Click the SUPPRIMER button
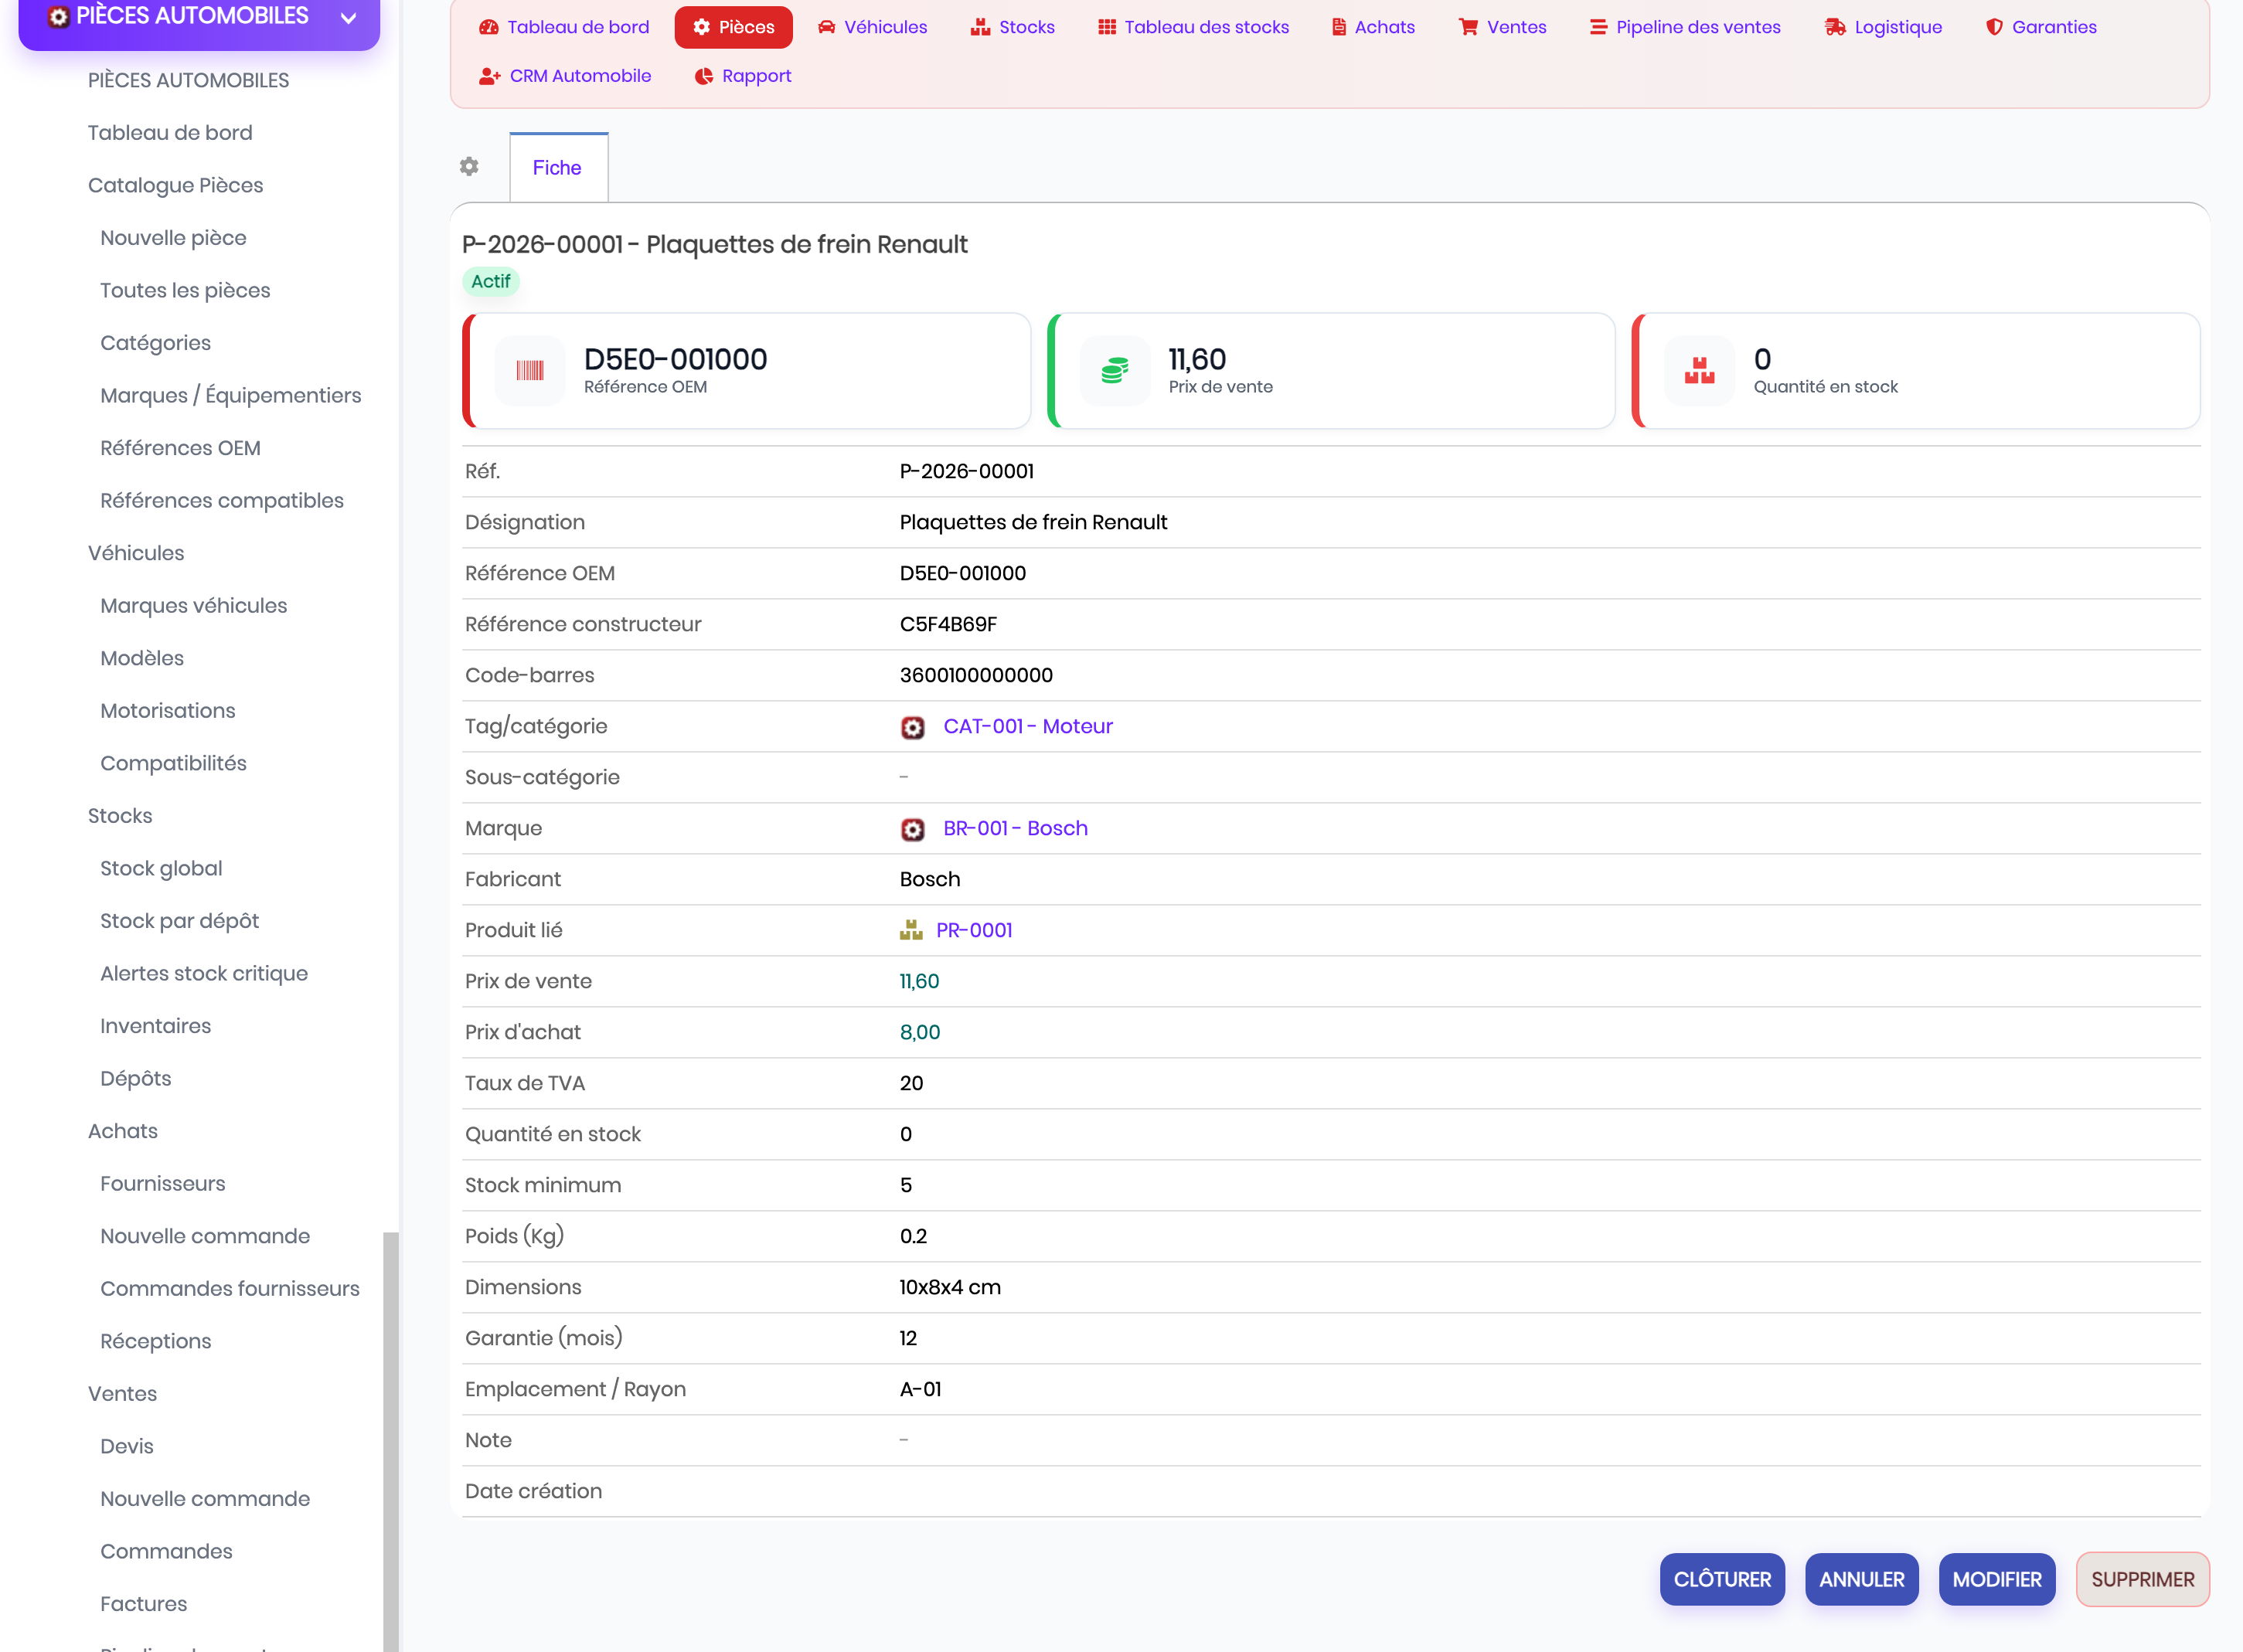This screenshot has width=2243, height=1652. pos(2142,1580)
